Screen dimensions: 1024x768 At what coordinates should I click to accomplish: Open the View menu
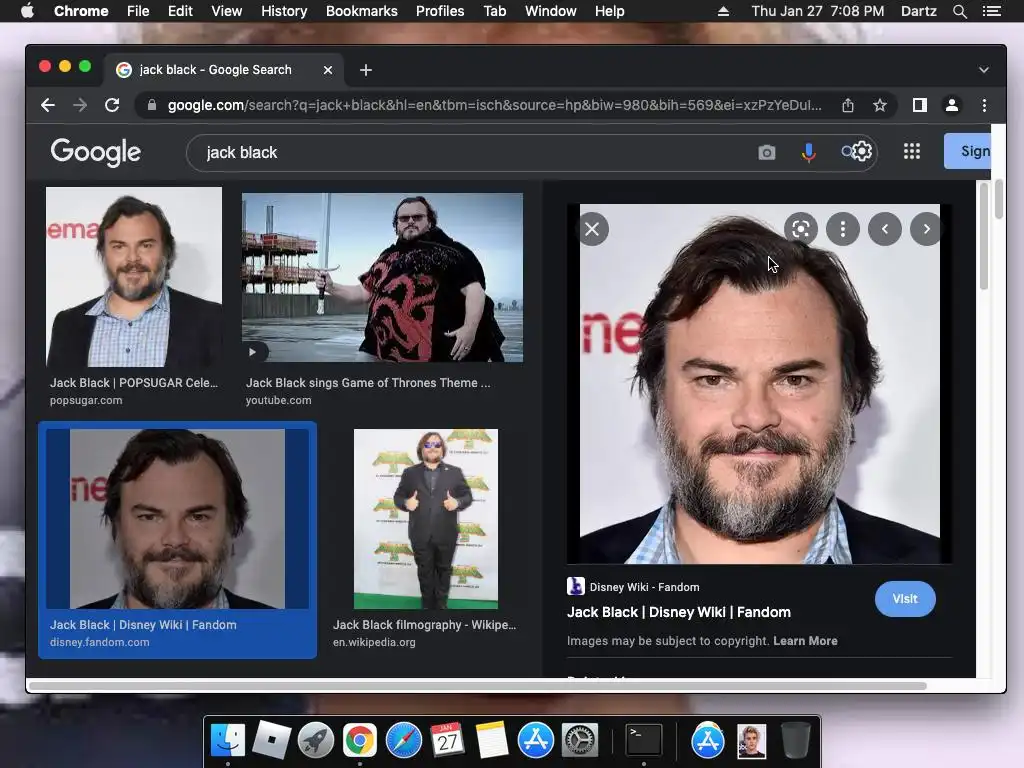(227, 11)
